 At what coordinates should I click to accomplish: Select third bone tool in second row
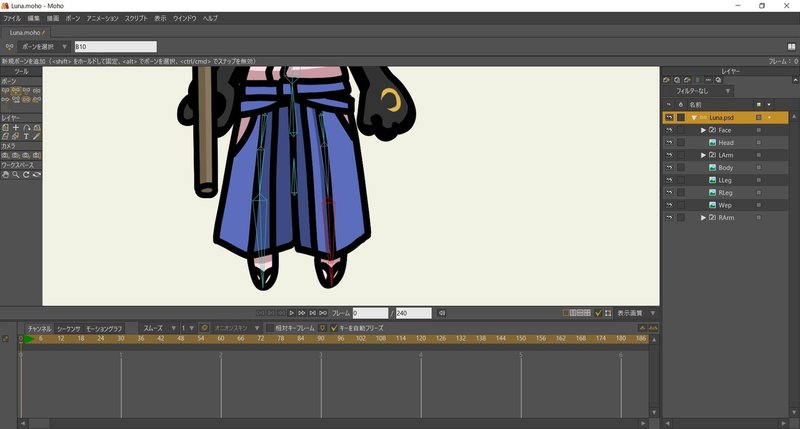[26, 99]
